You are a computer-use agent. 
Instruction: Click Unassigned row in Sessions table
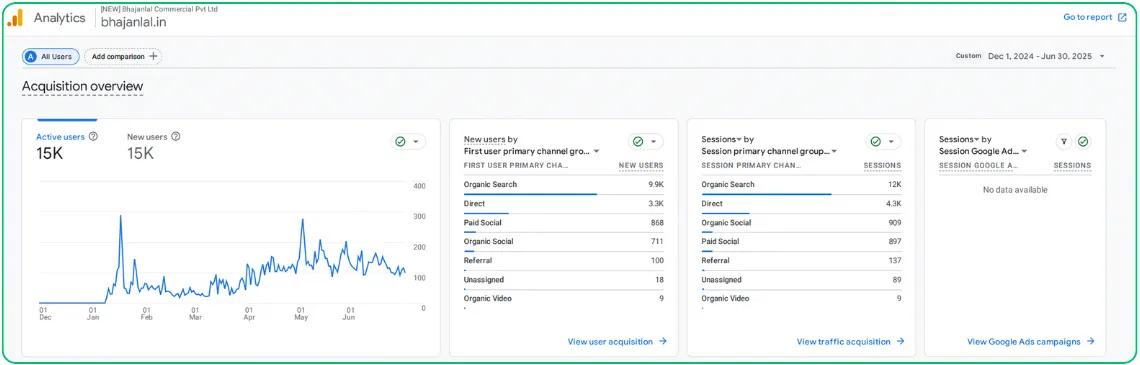pos(801,280)
